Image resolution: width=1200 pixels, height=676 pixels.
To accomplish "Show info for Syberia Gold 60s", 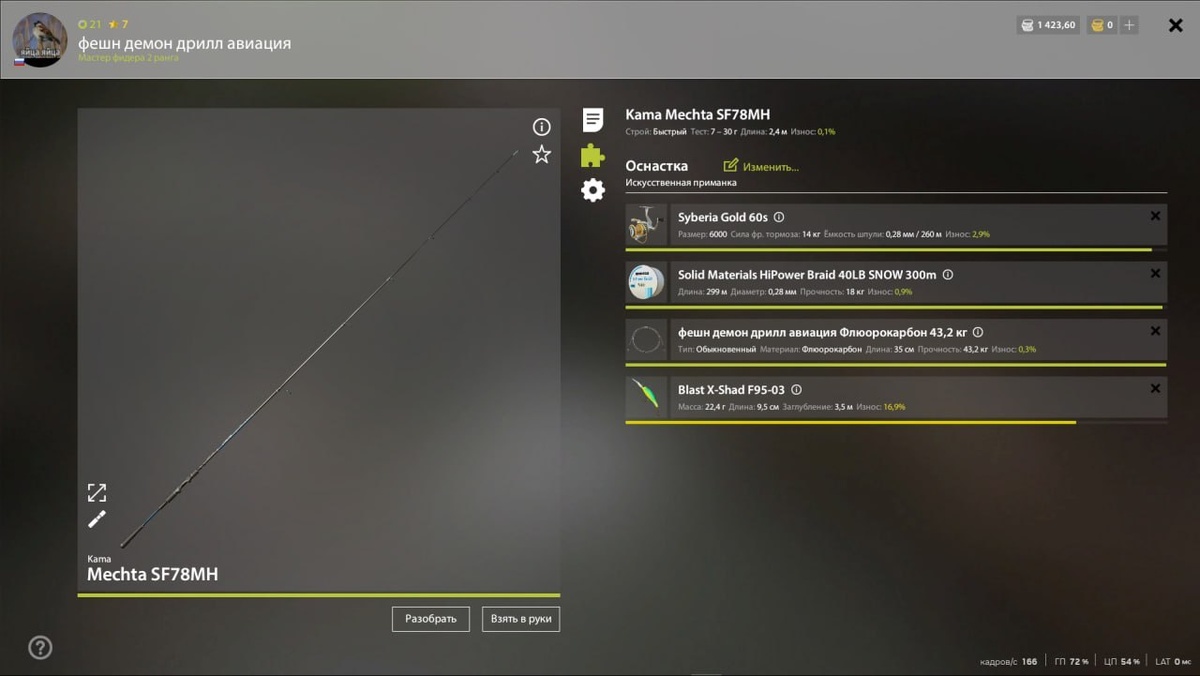I will (x=779, y=217).
